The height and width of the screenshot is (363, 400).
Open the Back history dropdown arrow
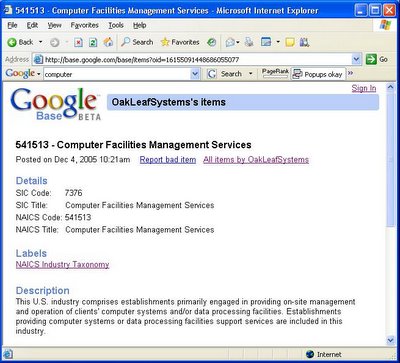pyautogui.click(x=41, y=42)
